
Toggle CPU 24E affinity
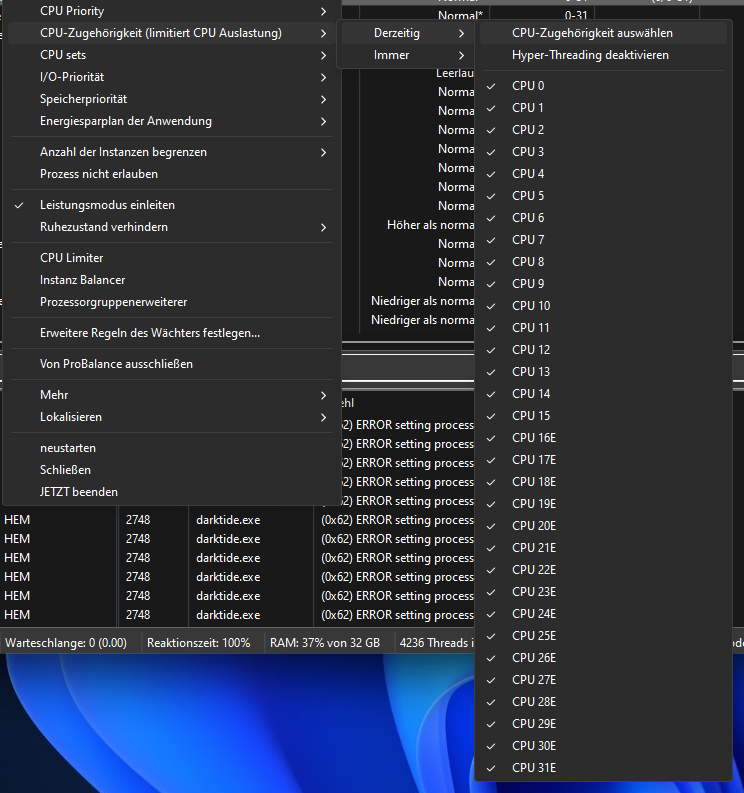[603, 614]
